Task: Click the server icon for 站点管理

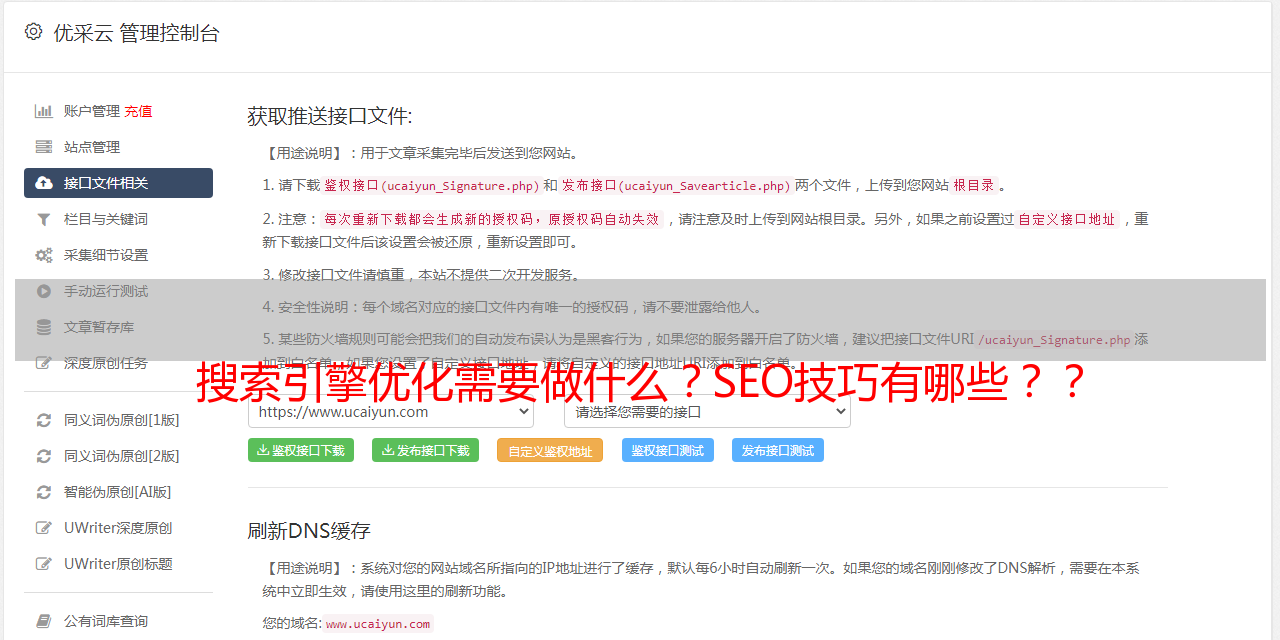Action: (44, 147)
